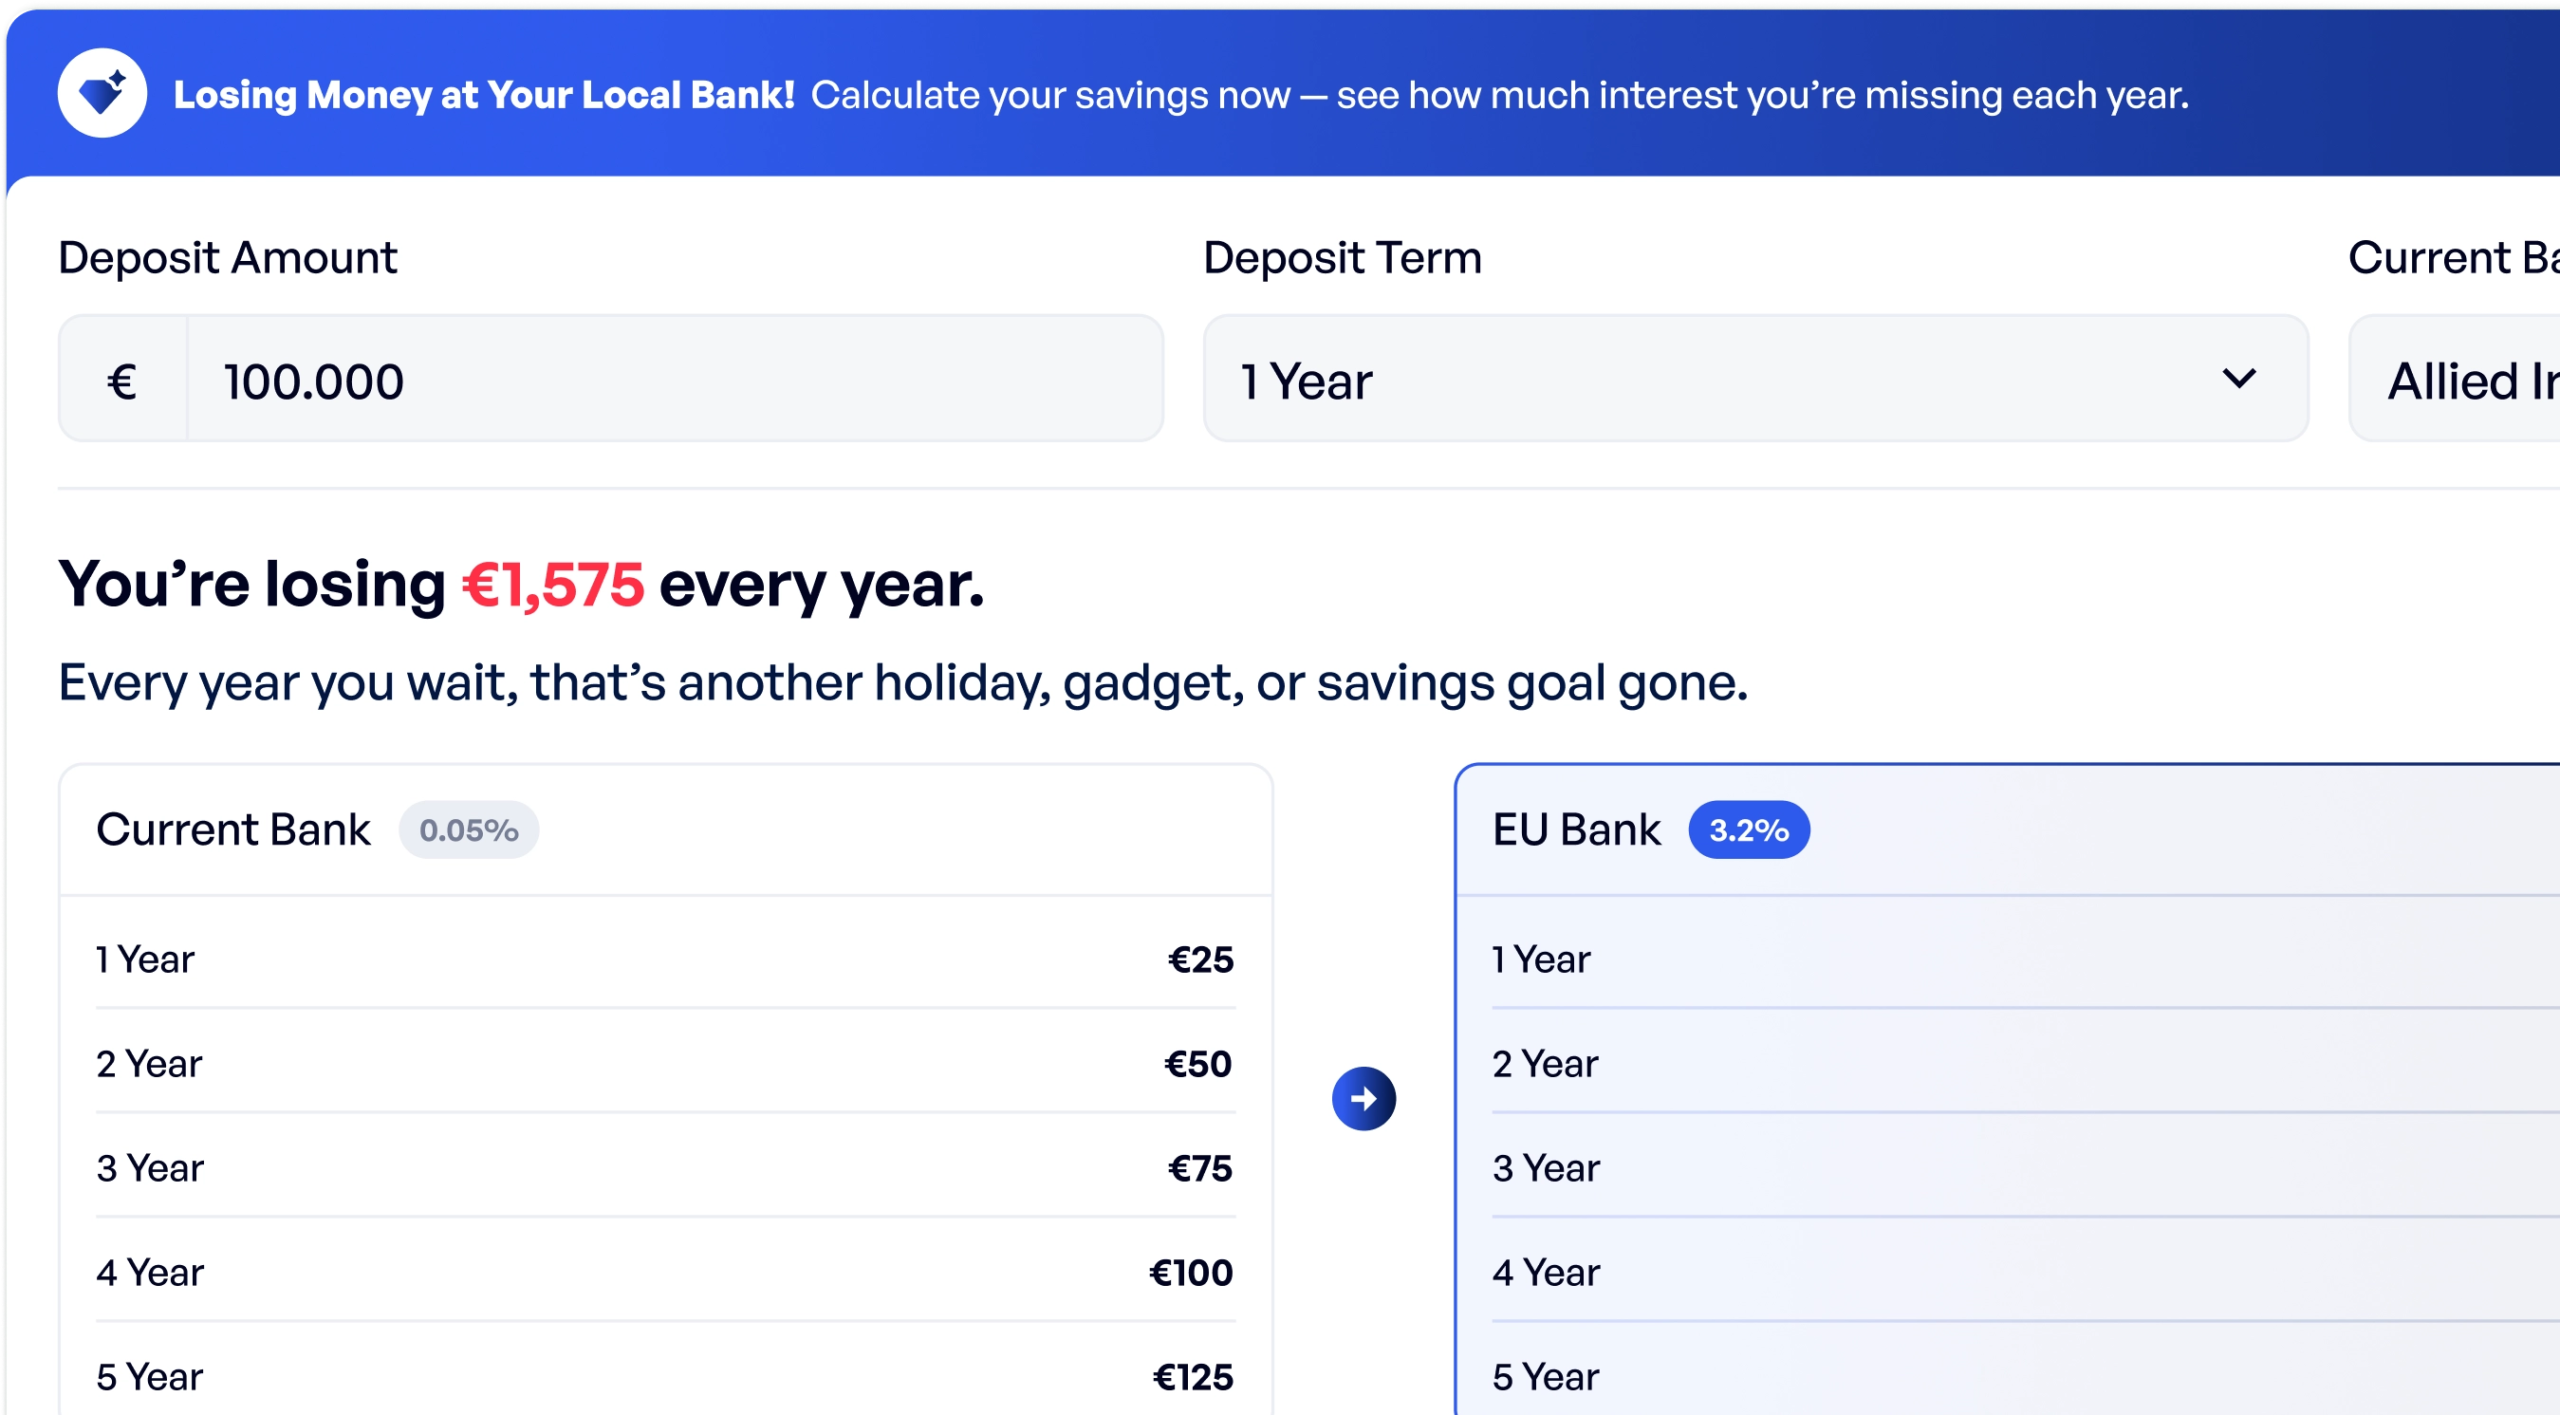Click the blue arrow transfer icon between tables
Viewport: 2560px width, 1415px height.
click(x=1363, y=1097)
